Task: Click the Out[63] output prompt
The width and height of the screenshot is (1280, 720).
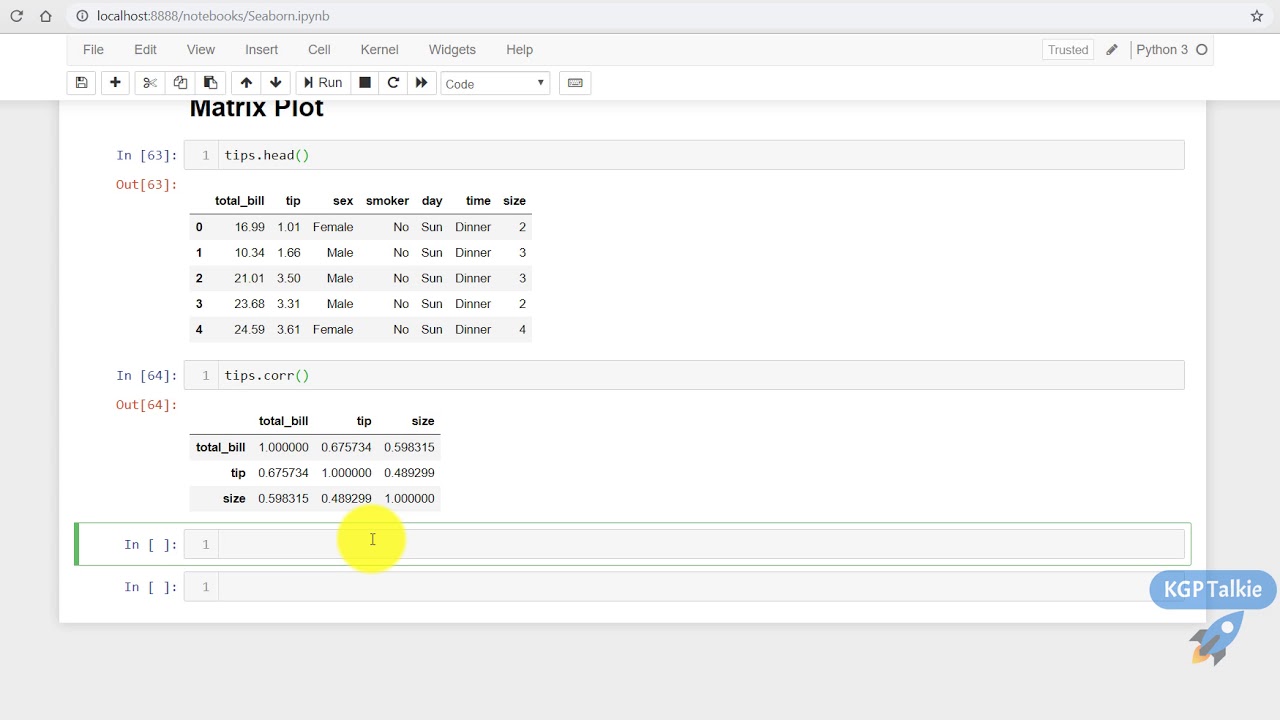Action: pos(147,184)
